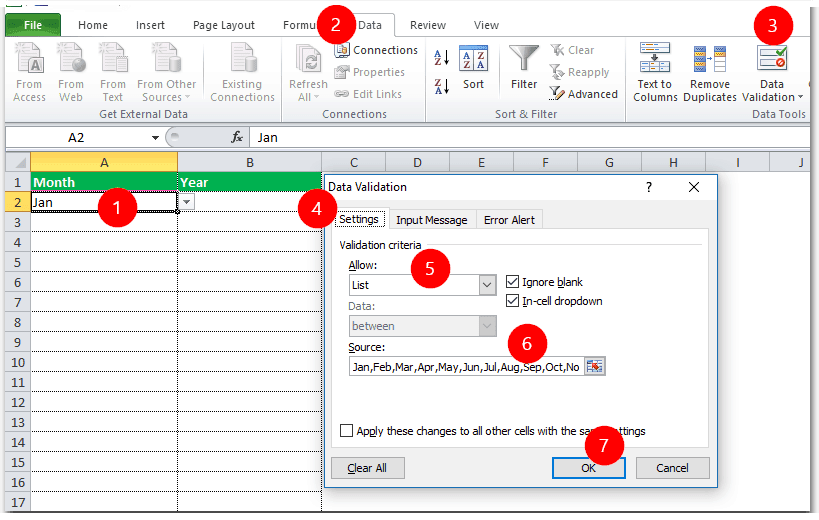
Task: Toggle the Ignore blank checkbox
Action: [513, 282]
